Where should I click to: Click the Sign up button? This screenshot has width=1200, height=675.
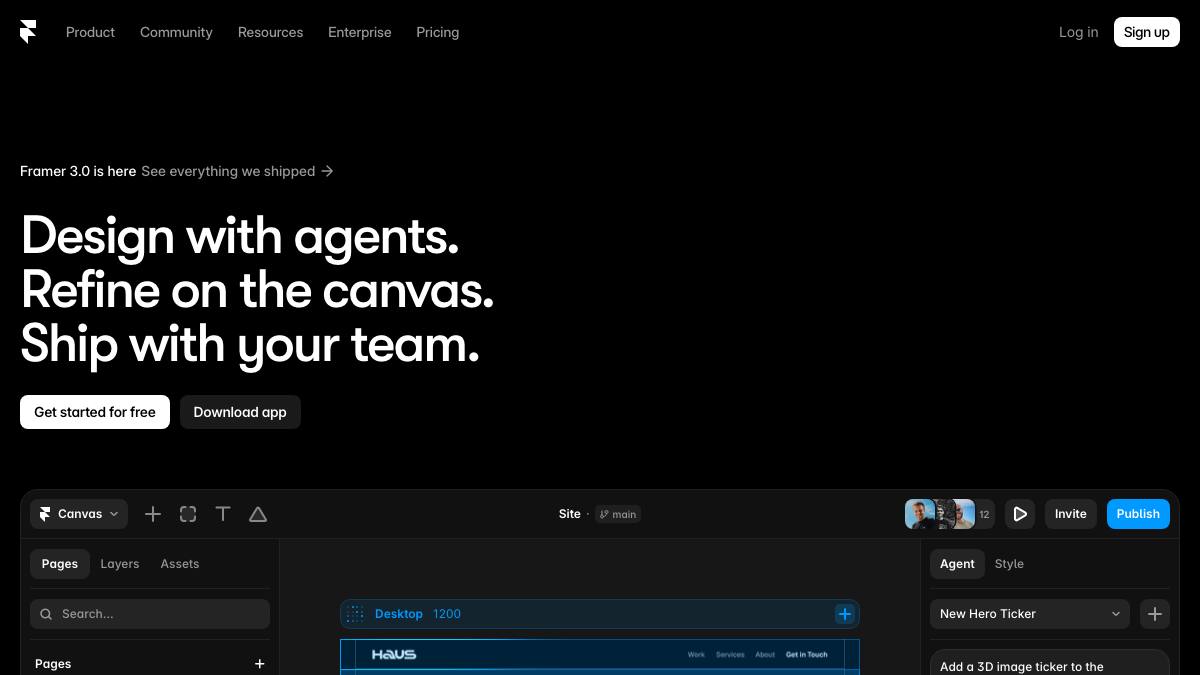tap(1146, 32)
